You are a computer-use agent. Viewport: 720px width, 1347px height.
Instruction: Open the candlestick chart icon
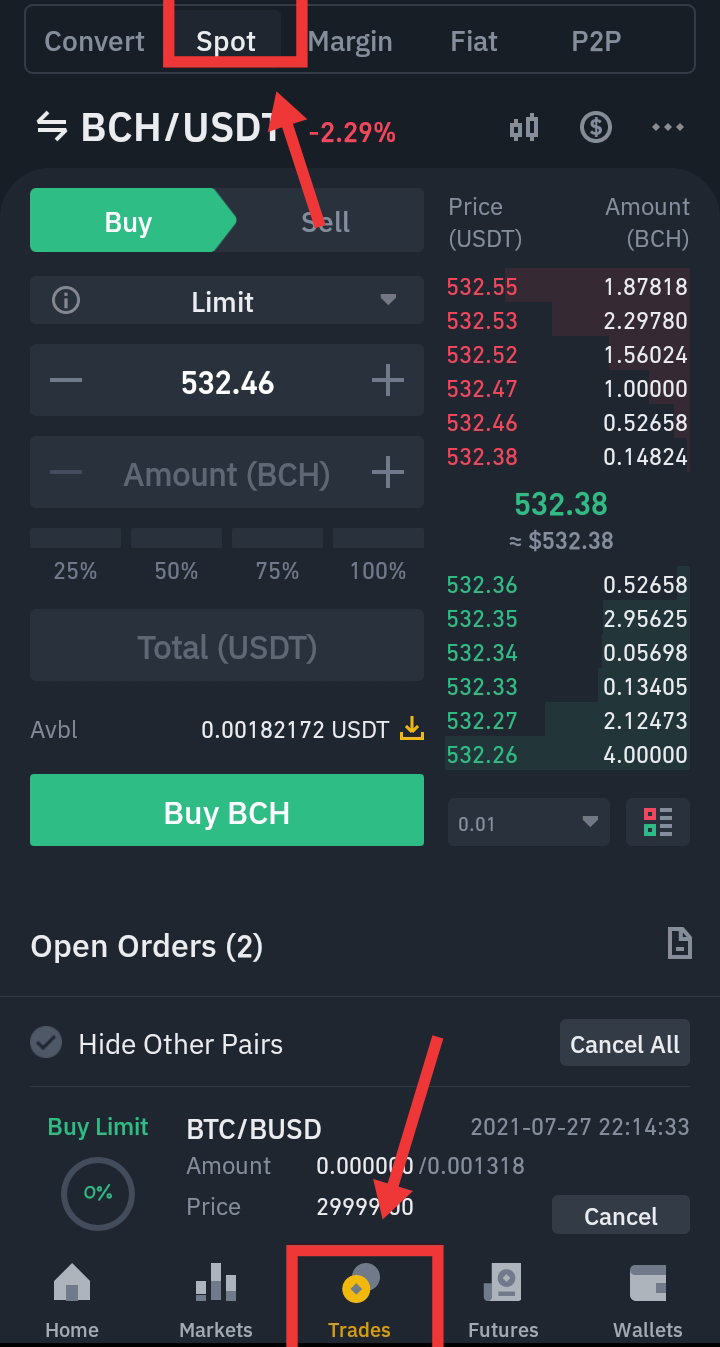pyautogui.click(x=524, y=128)
